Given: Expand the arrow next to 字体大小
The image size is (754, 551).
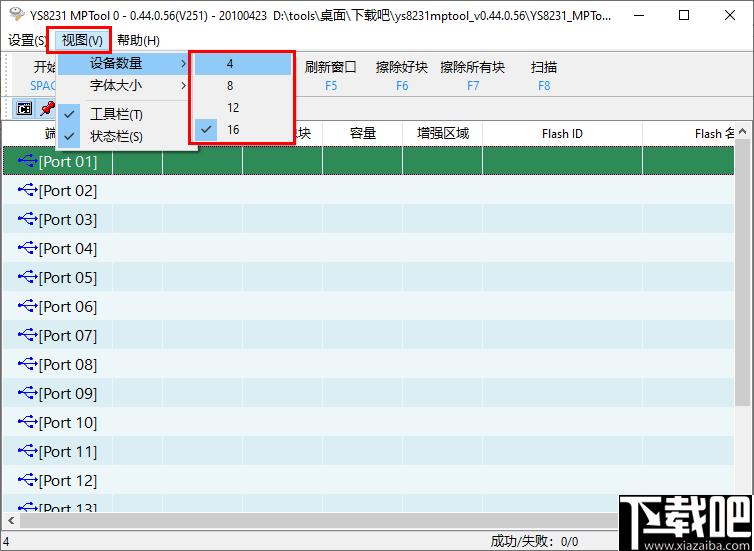Looking at the screenshot, I should coord(183,86).
